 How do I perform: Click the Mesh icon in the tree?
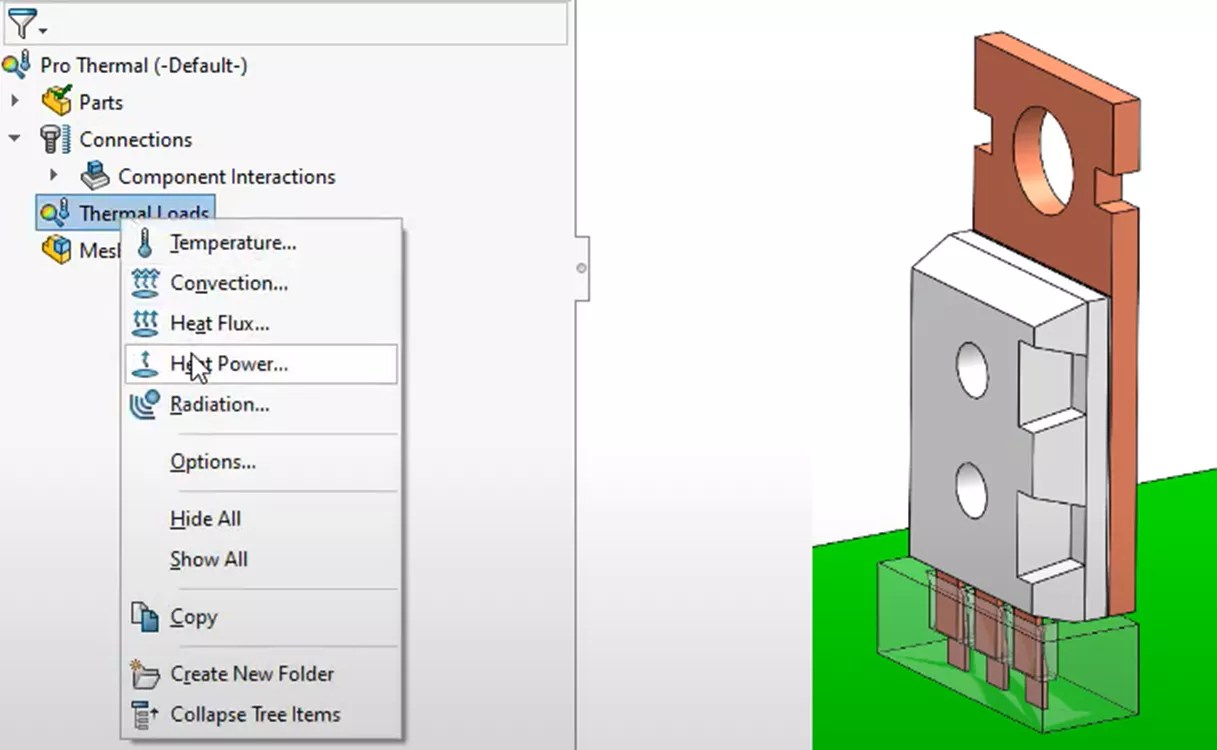tap(55, 250)
